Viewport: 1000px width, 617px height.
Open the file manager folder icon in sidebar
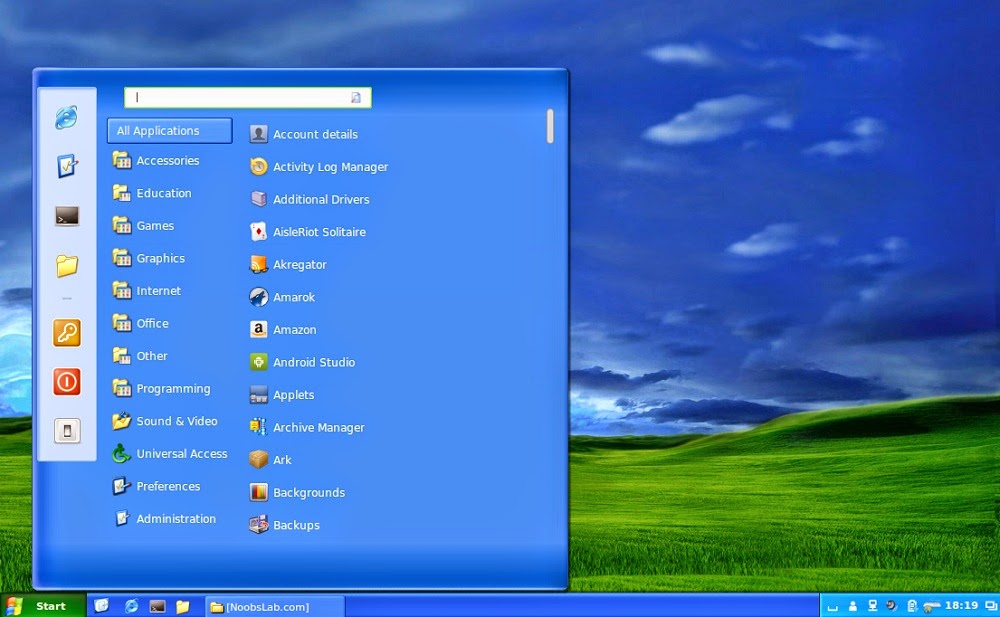(x=66, y=266)
